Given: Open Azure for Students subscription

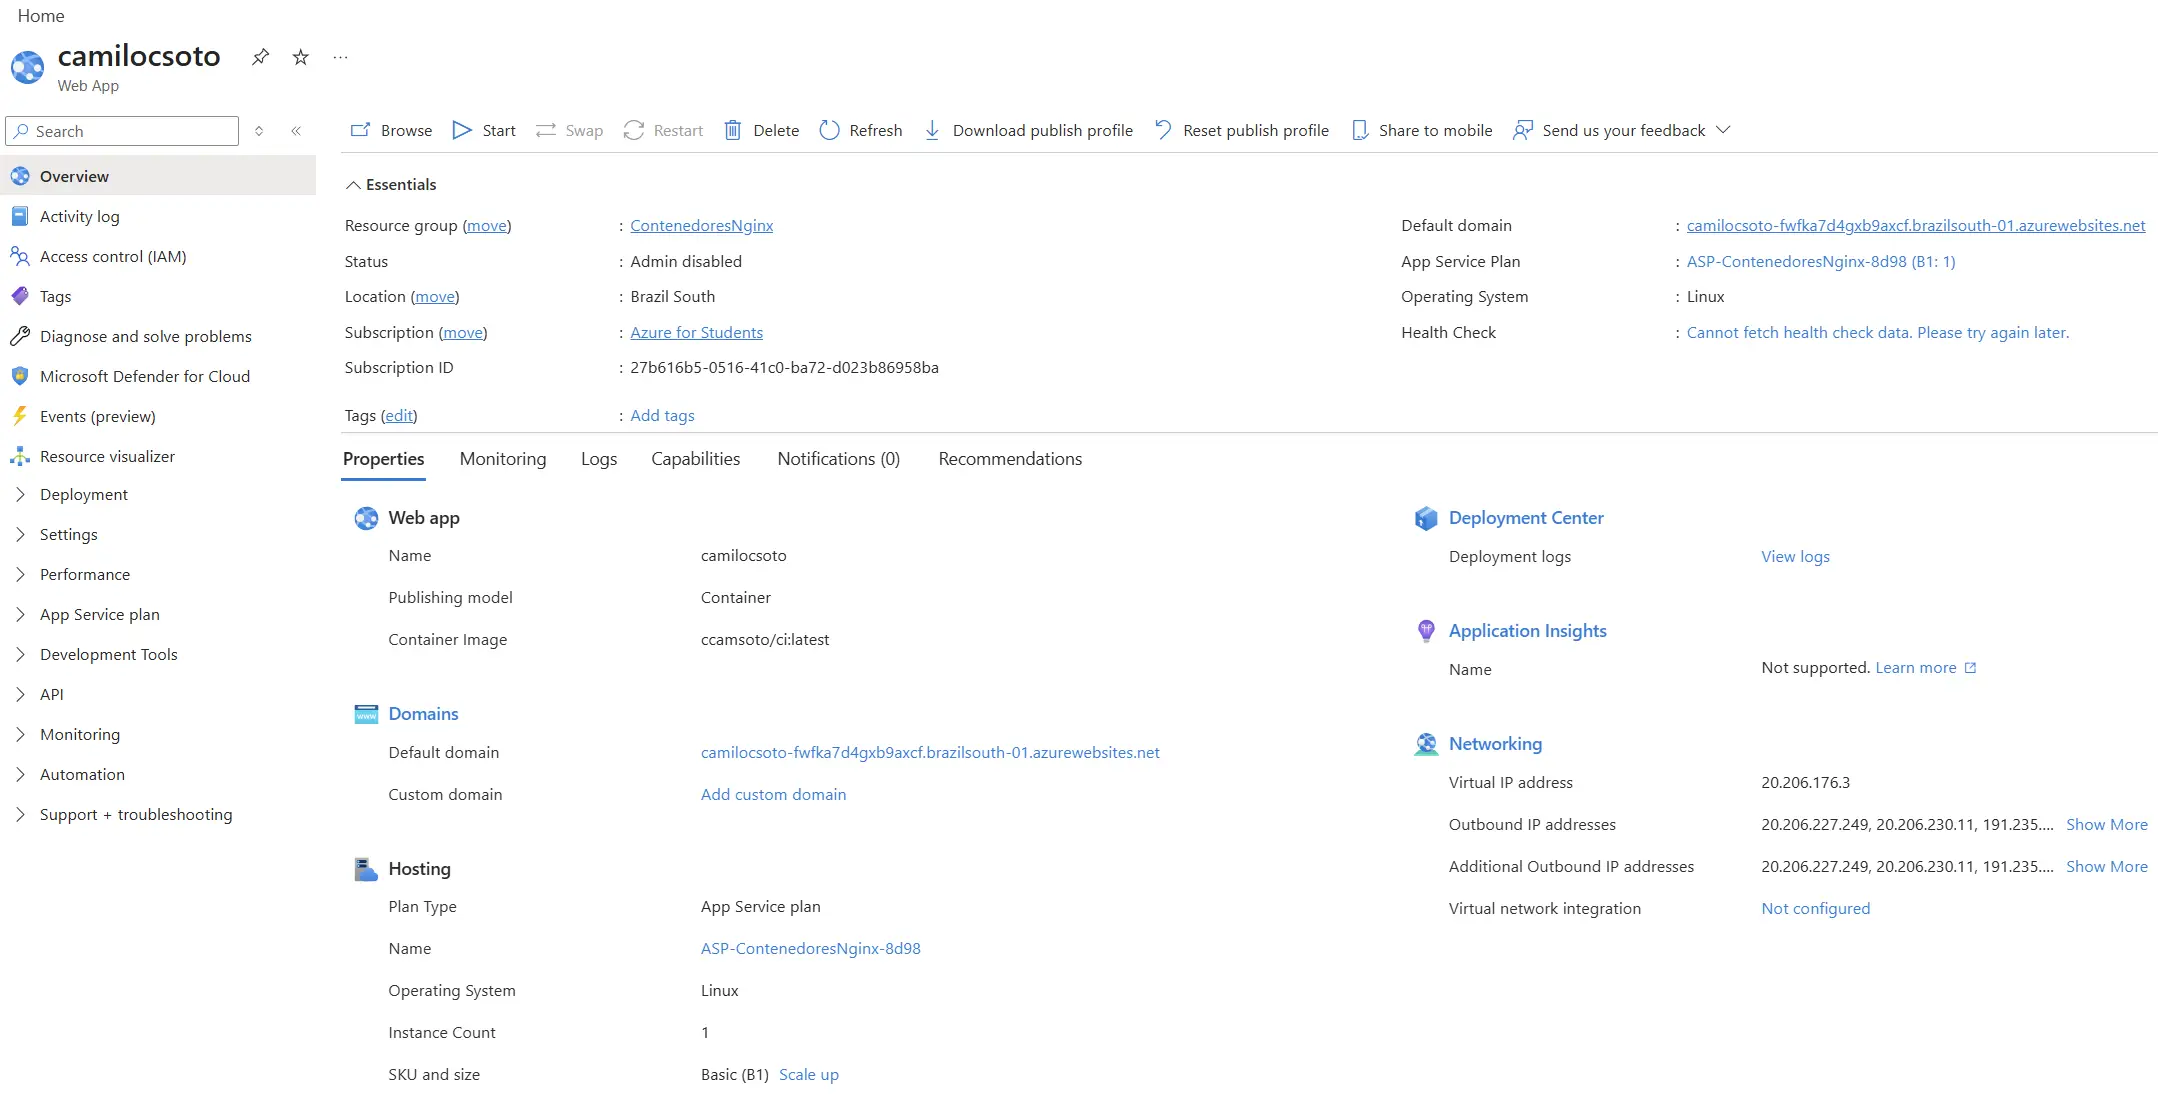Looking at the screenshot, I should (x=697, y=333).
